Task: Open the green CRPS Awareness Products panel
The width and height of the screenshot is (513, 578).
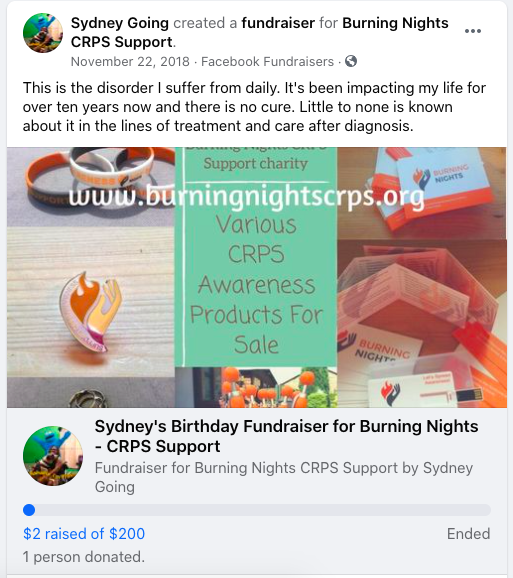Action: click(256, 257)
